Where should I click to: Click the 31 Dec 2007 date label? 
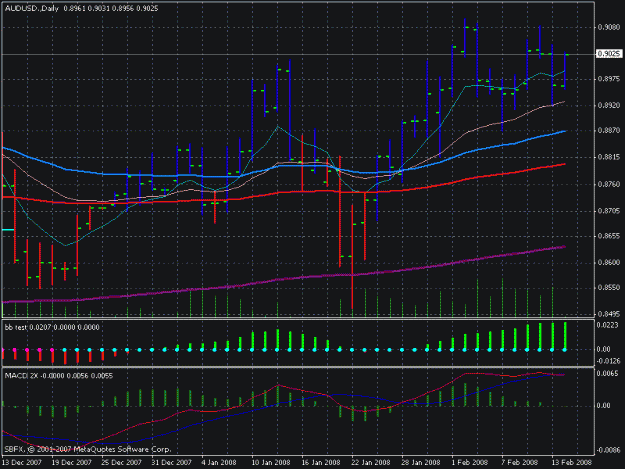pos(171,463)
